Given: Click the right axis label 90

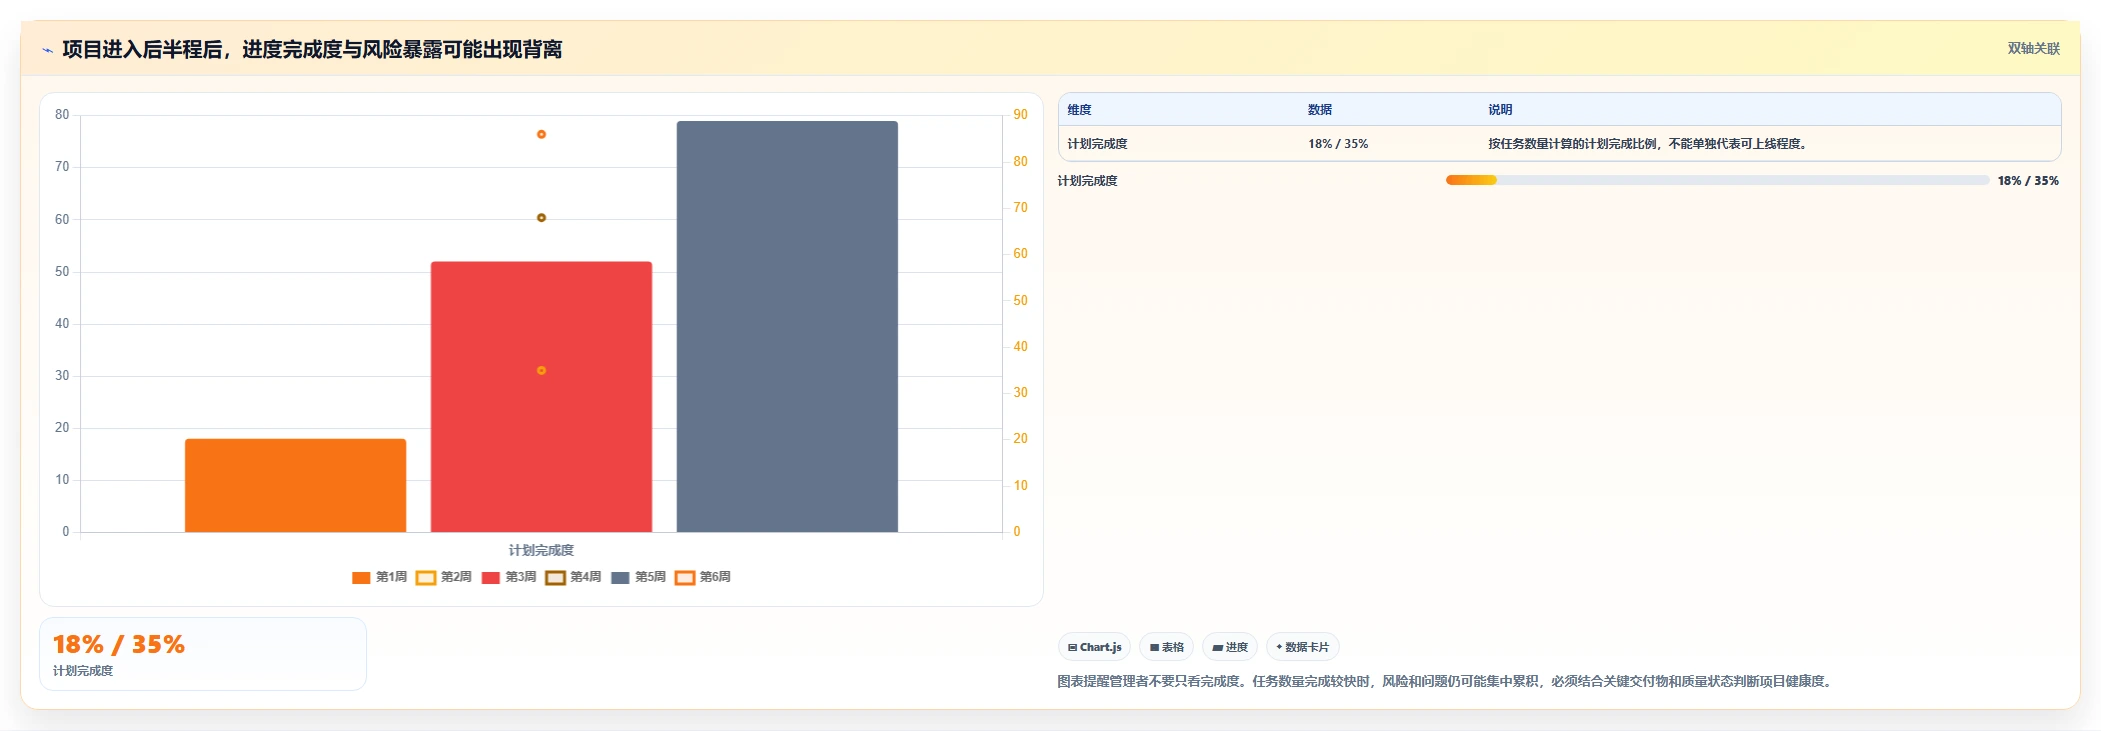Looking at the screenshot, I should 1020,114.
